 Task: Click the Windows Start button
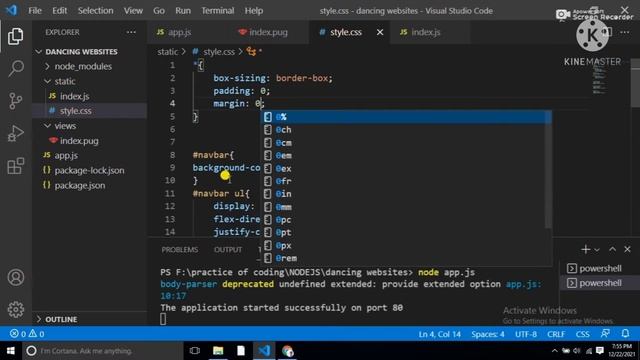pos(11,351)
